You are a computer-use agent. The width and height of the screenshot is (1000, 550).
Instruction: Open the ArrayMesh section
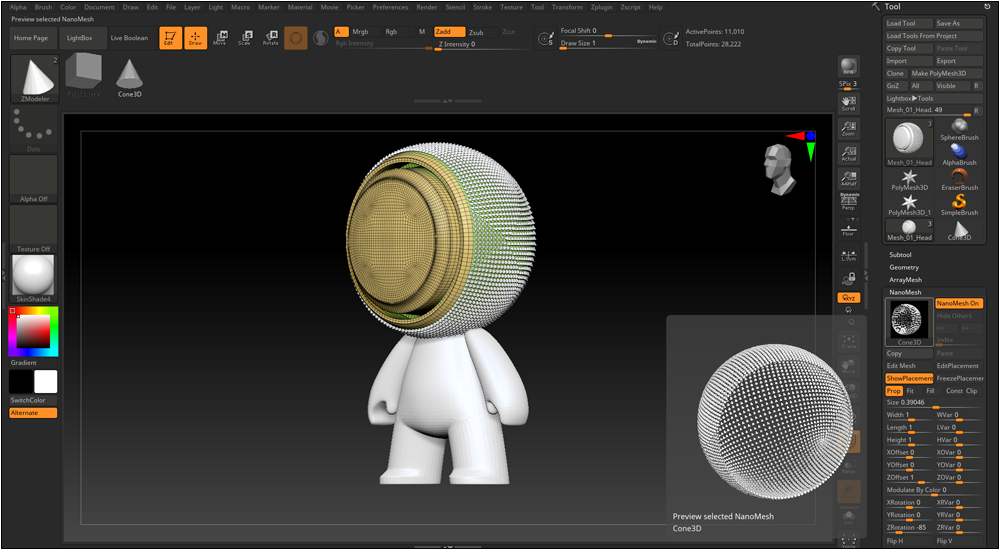pos(905,280)
